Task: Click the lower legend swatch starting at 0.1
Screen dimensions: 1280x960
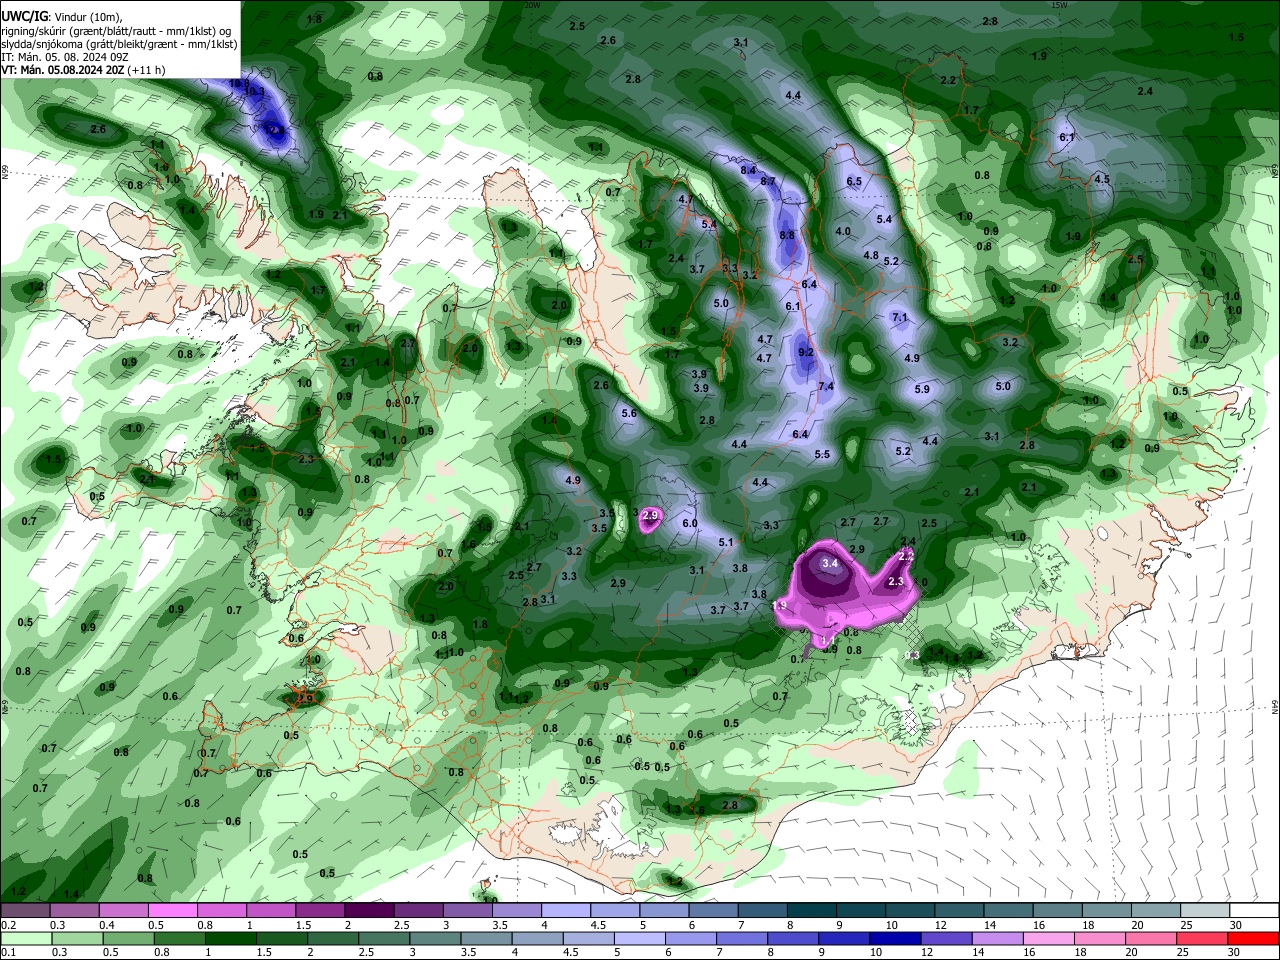Action: pyautogui.click(x=25, y=938)
